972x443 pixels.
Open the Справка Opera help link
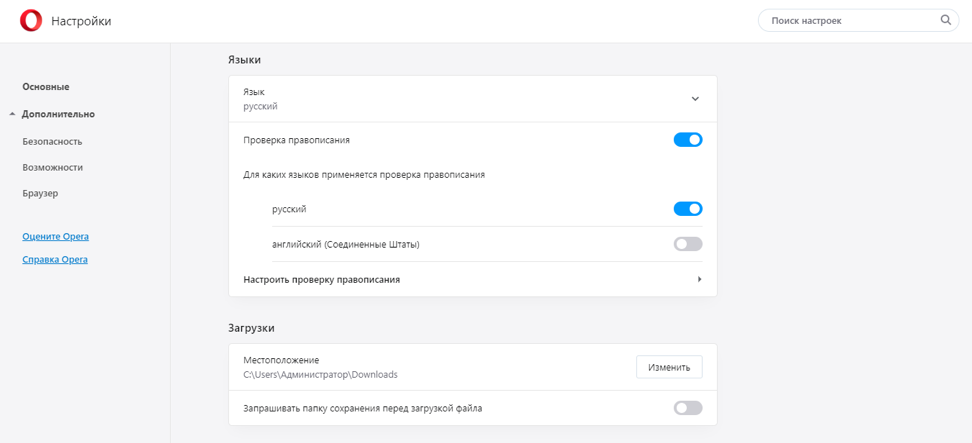[55, 259]
